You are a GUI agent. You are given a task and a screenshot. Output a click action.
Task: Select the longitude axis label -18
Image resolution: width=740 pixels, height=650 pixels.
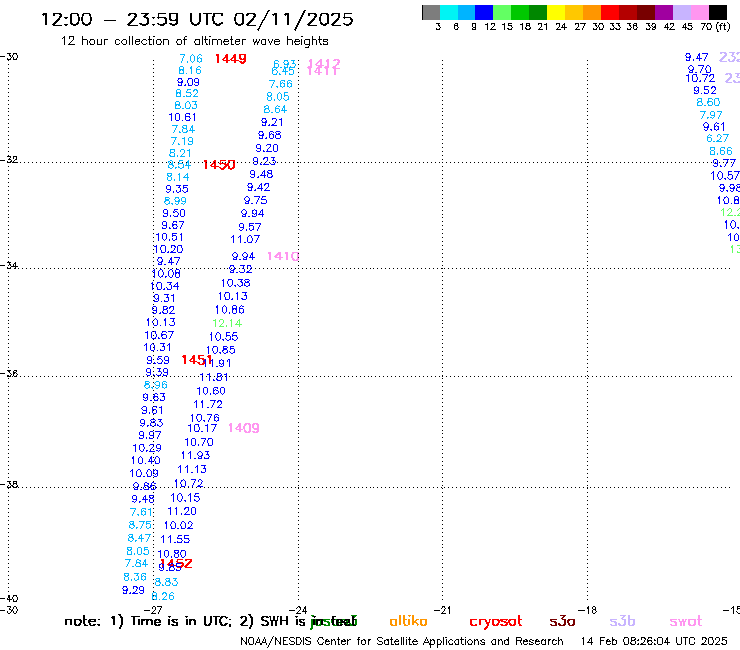[x=588, y=610]
